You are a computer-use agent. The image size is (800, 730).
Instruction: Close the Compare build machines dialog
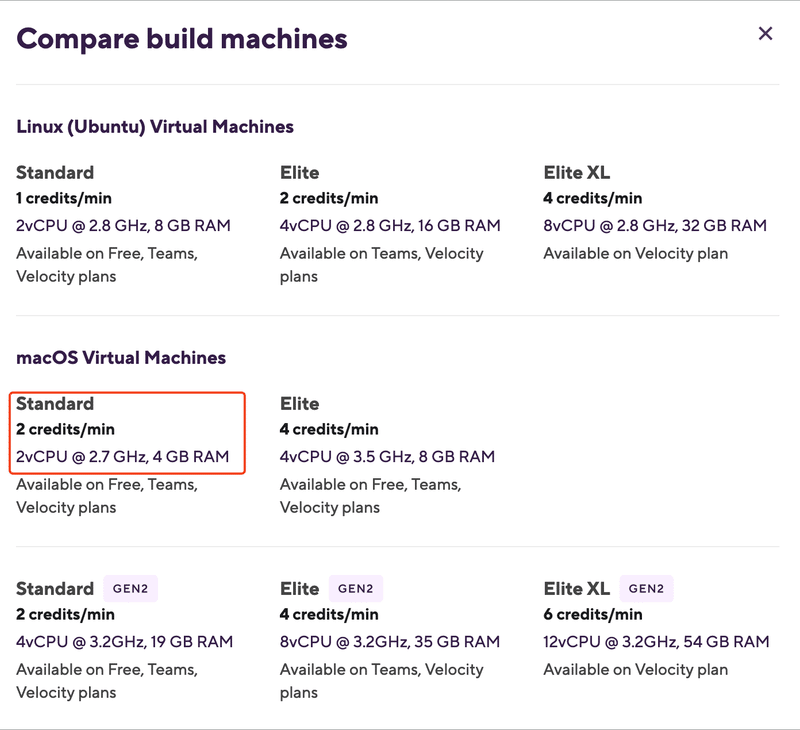(765, 34)
